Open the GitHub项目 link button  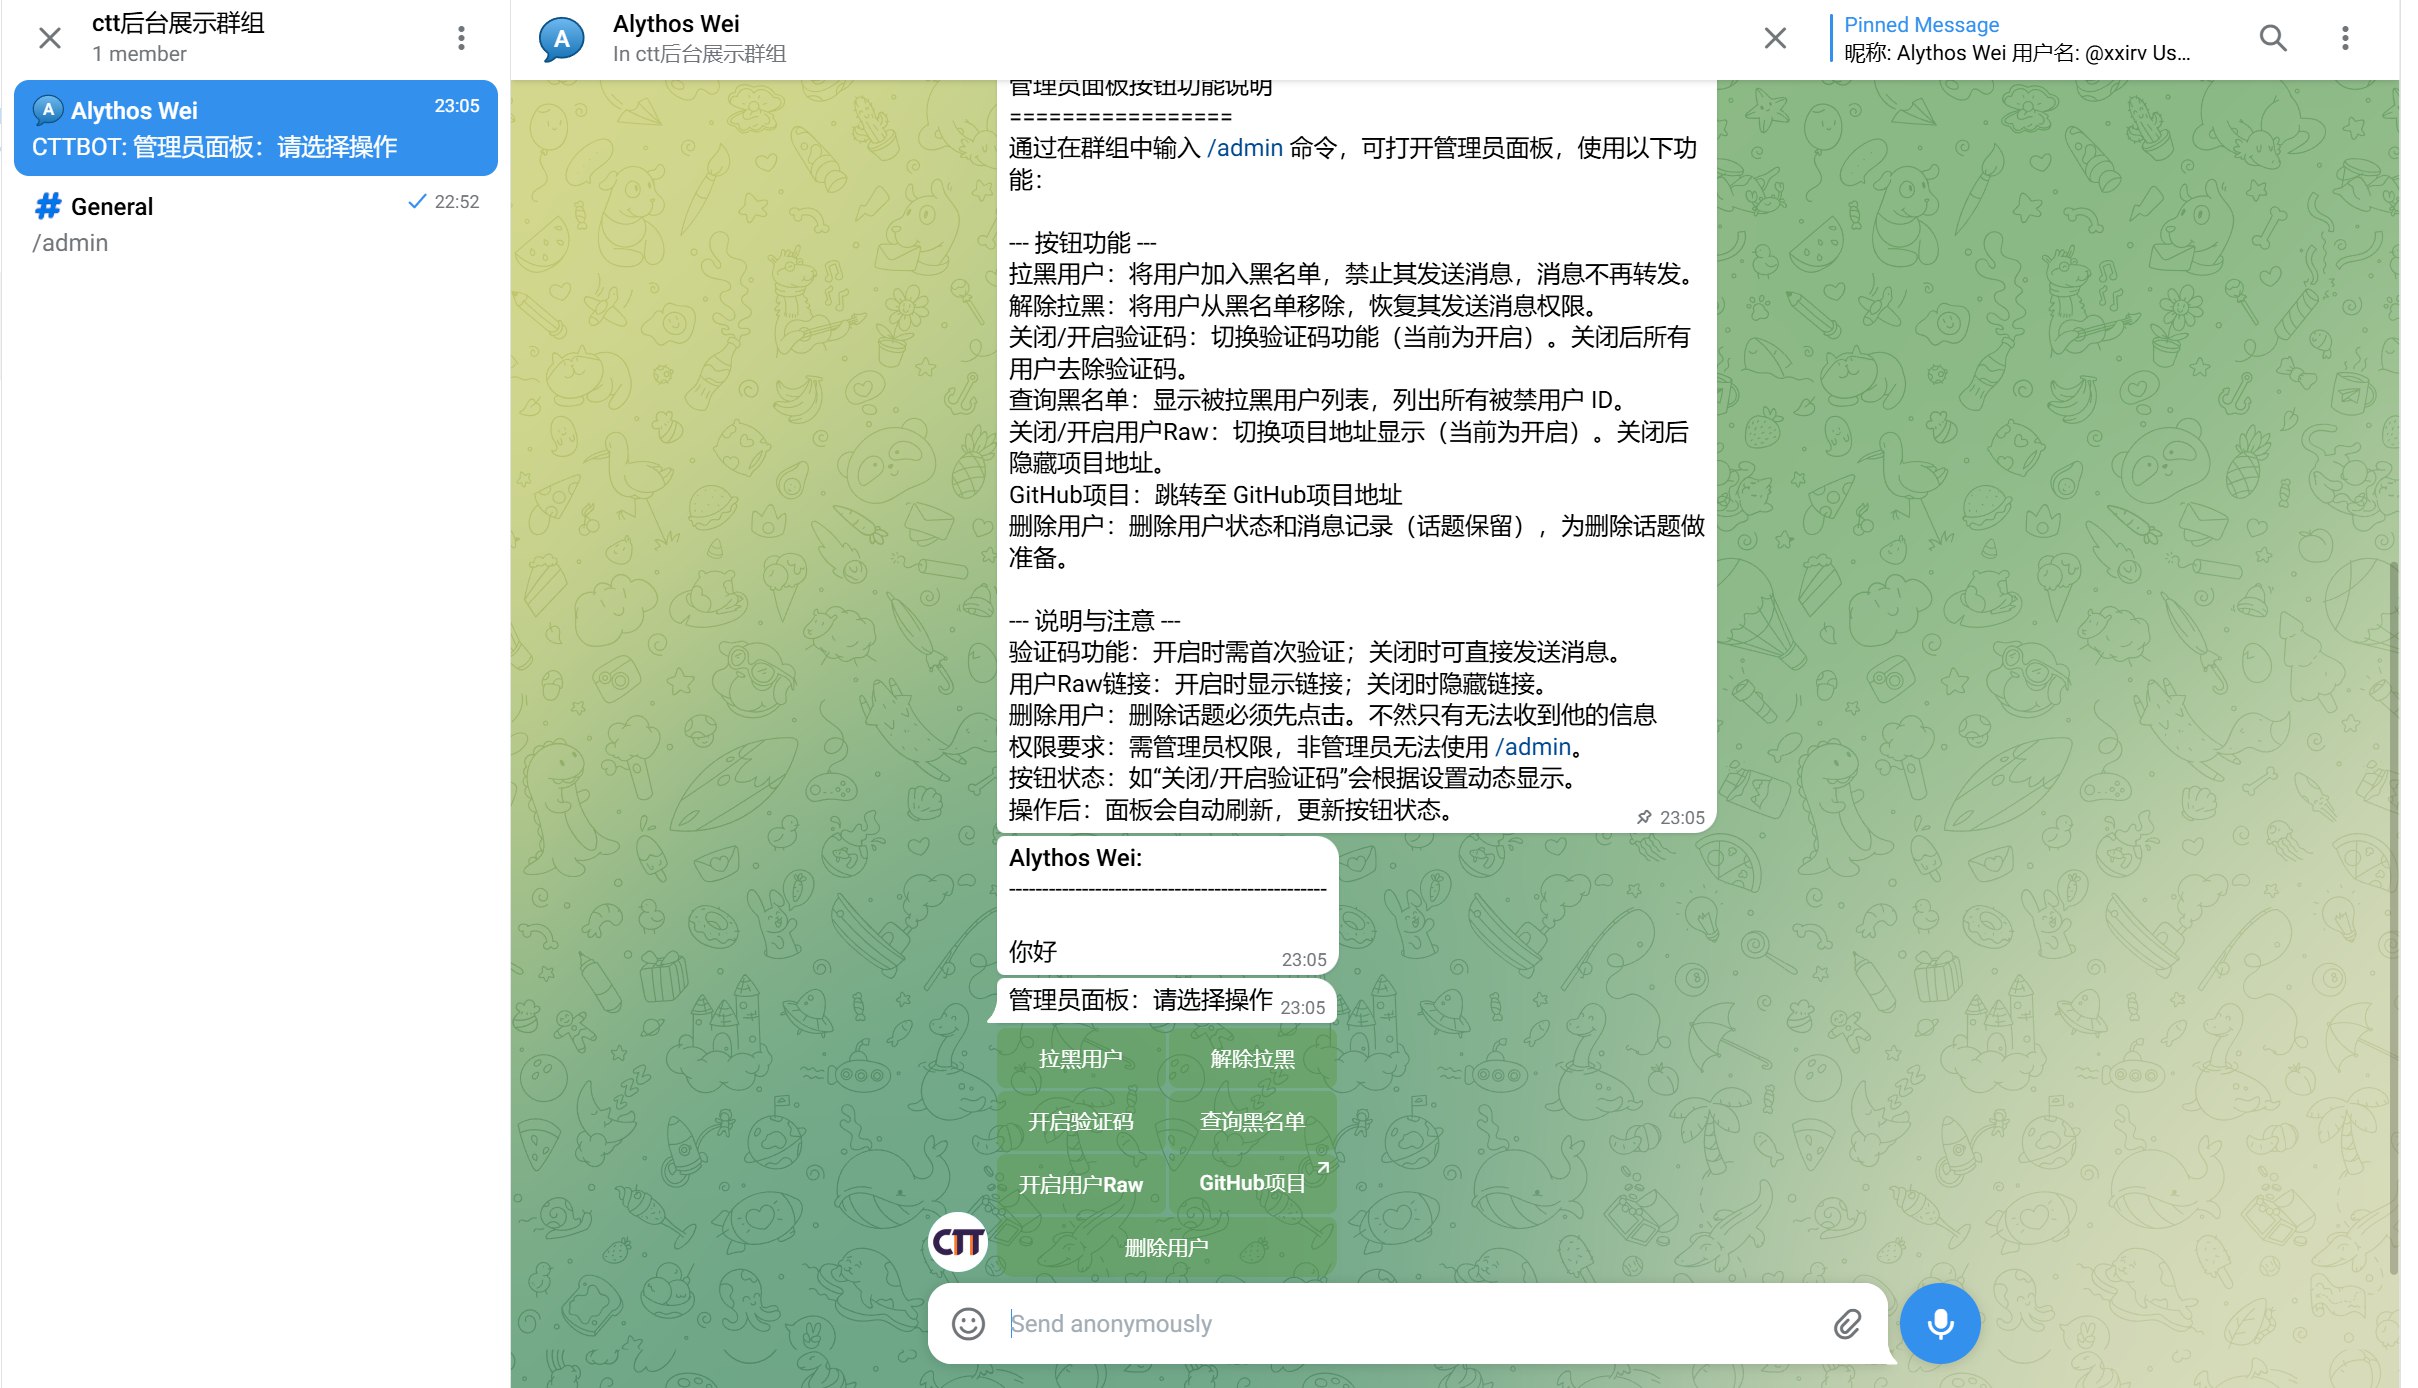1252,1183
